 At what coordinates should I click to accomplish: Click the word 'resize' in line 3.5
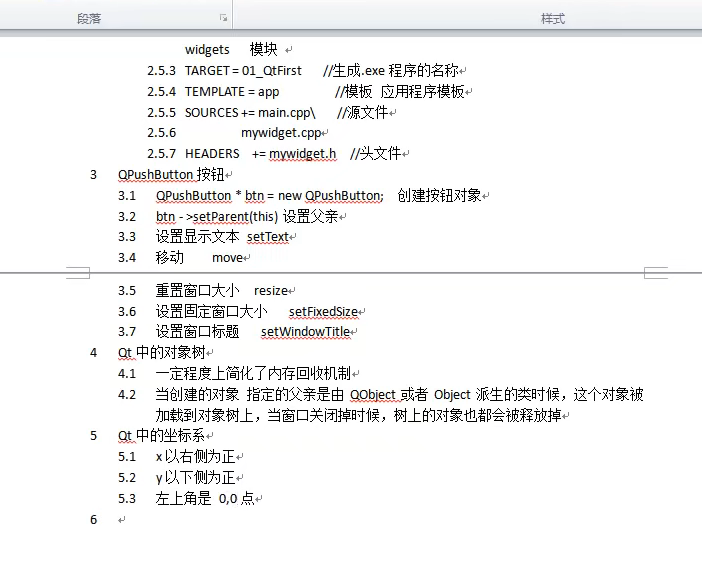[271, 291]
